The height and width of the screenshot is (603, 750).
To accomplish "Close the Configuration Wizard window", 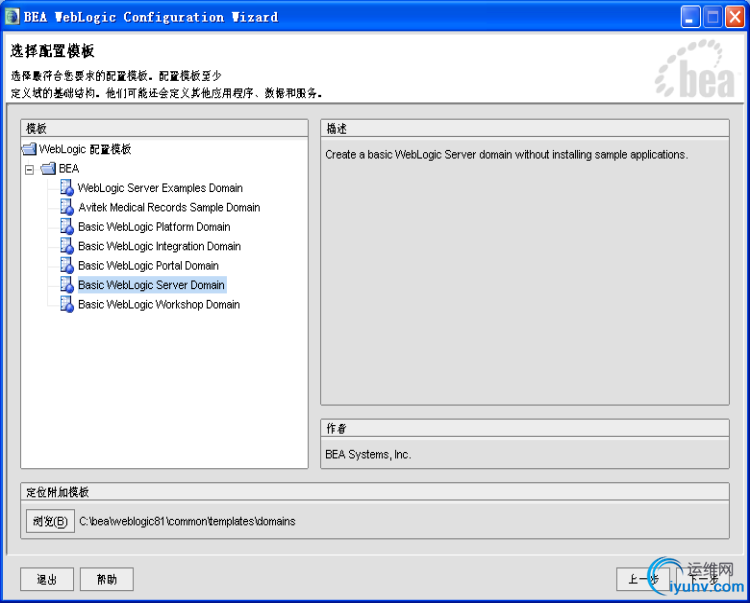I will pyautogui.click(x=734, y=17).
